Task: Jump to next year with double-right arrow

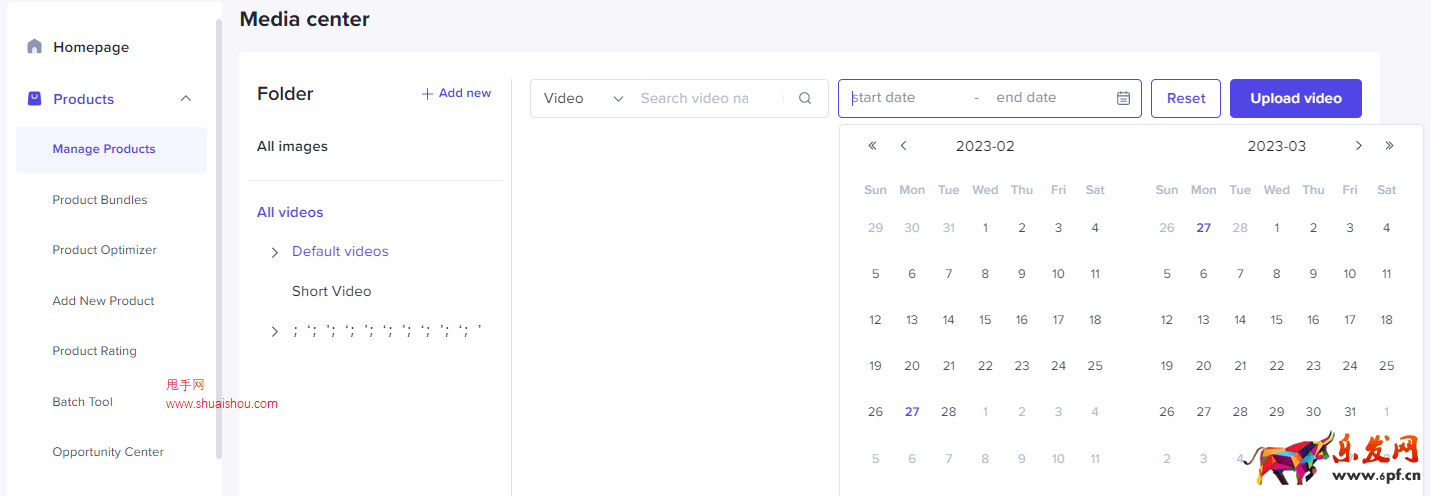Action: (1389, 146)
